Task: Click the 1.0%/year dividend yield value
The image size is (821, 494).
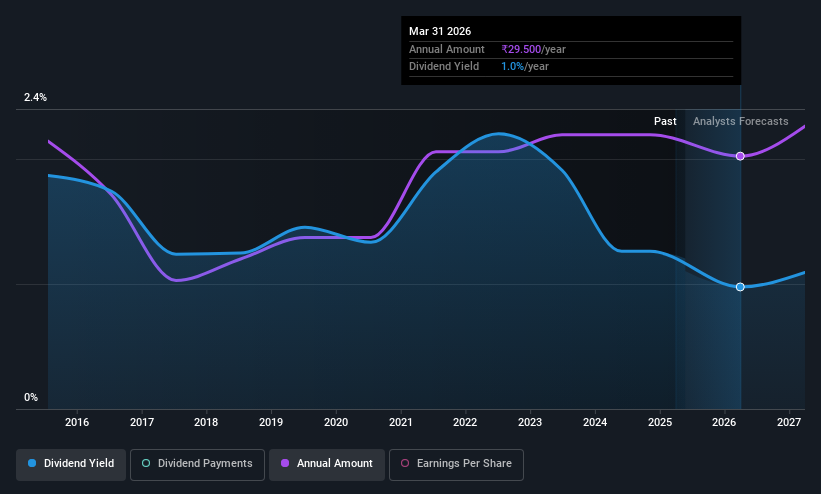Action: pos(525,67)
